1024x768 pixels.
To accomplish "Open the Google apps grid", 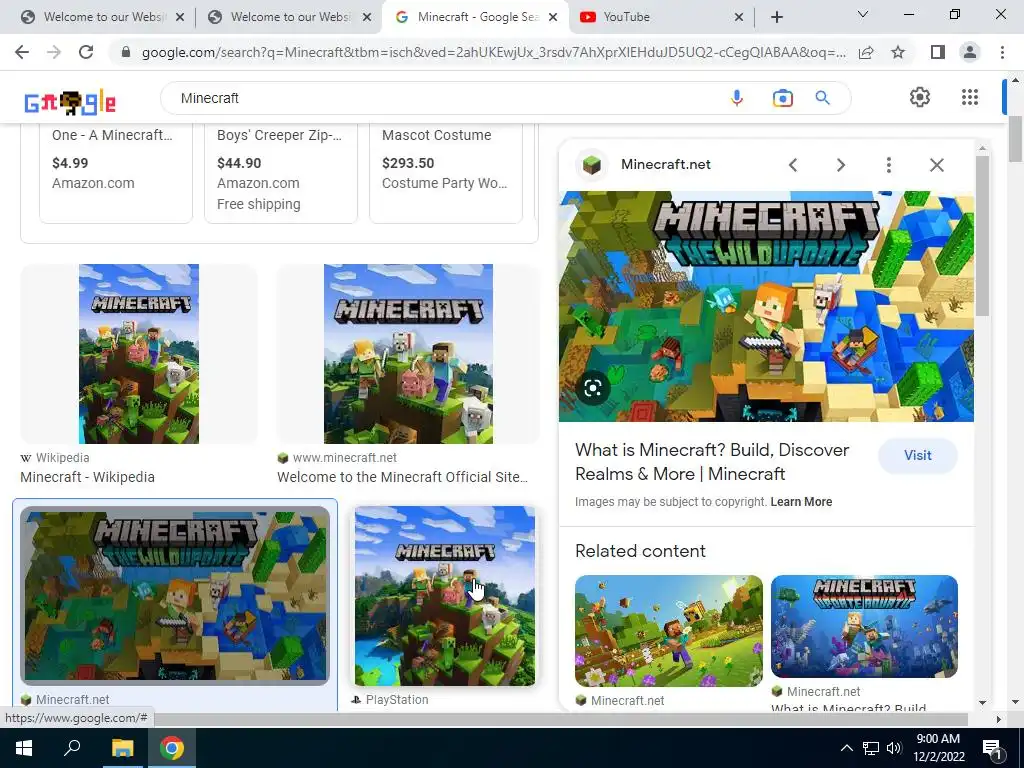I will click(970, 97).
